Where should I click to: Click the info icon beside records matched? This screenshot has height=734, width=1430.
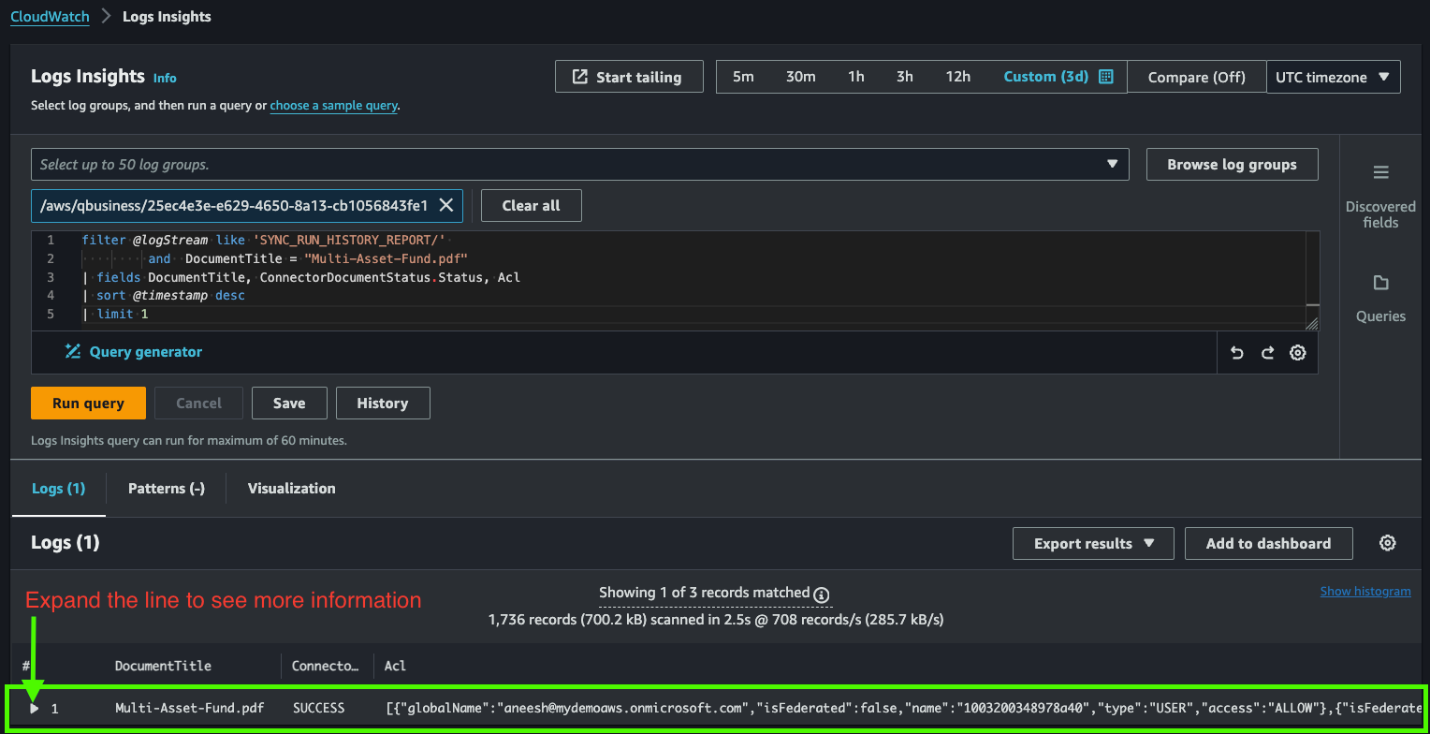tap(822, 594)
